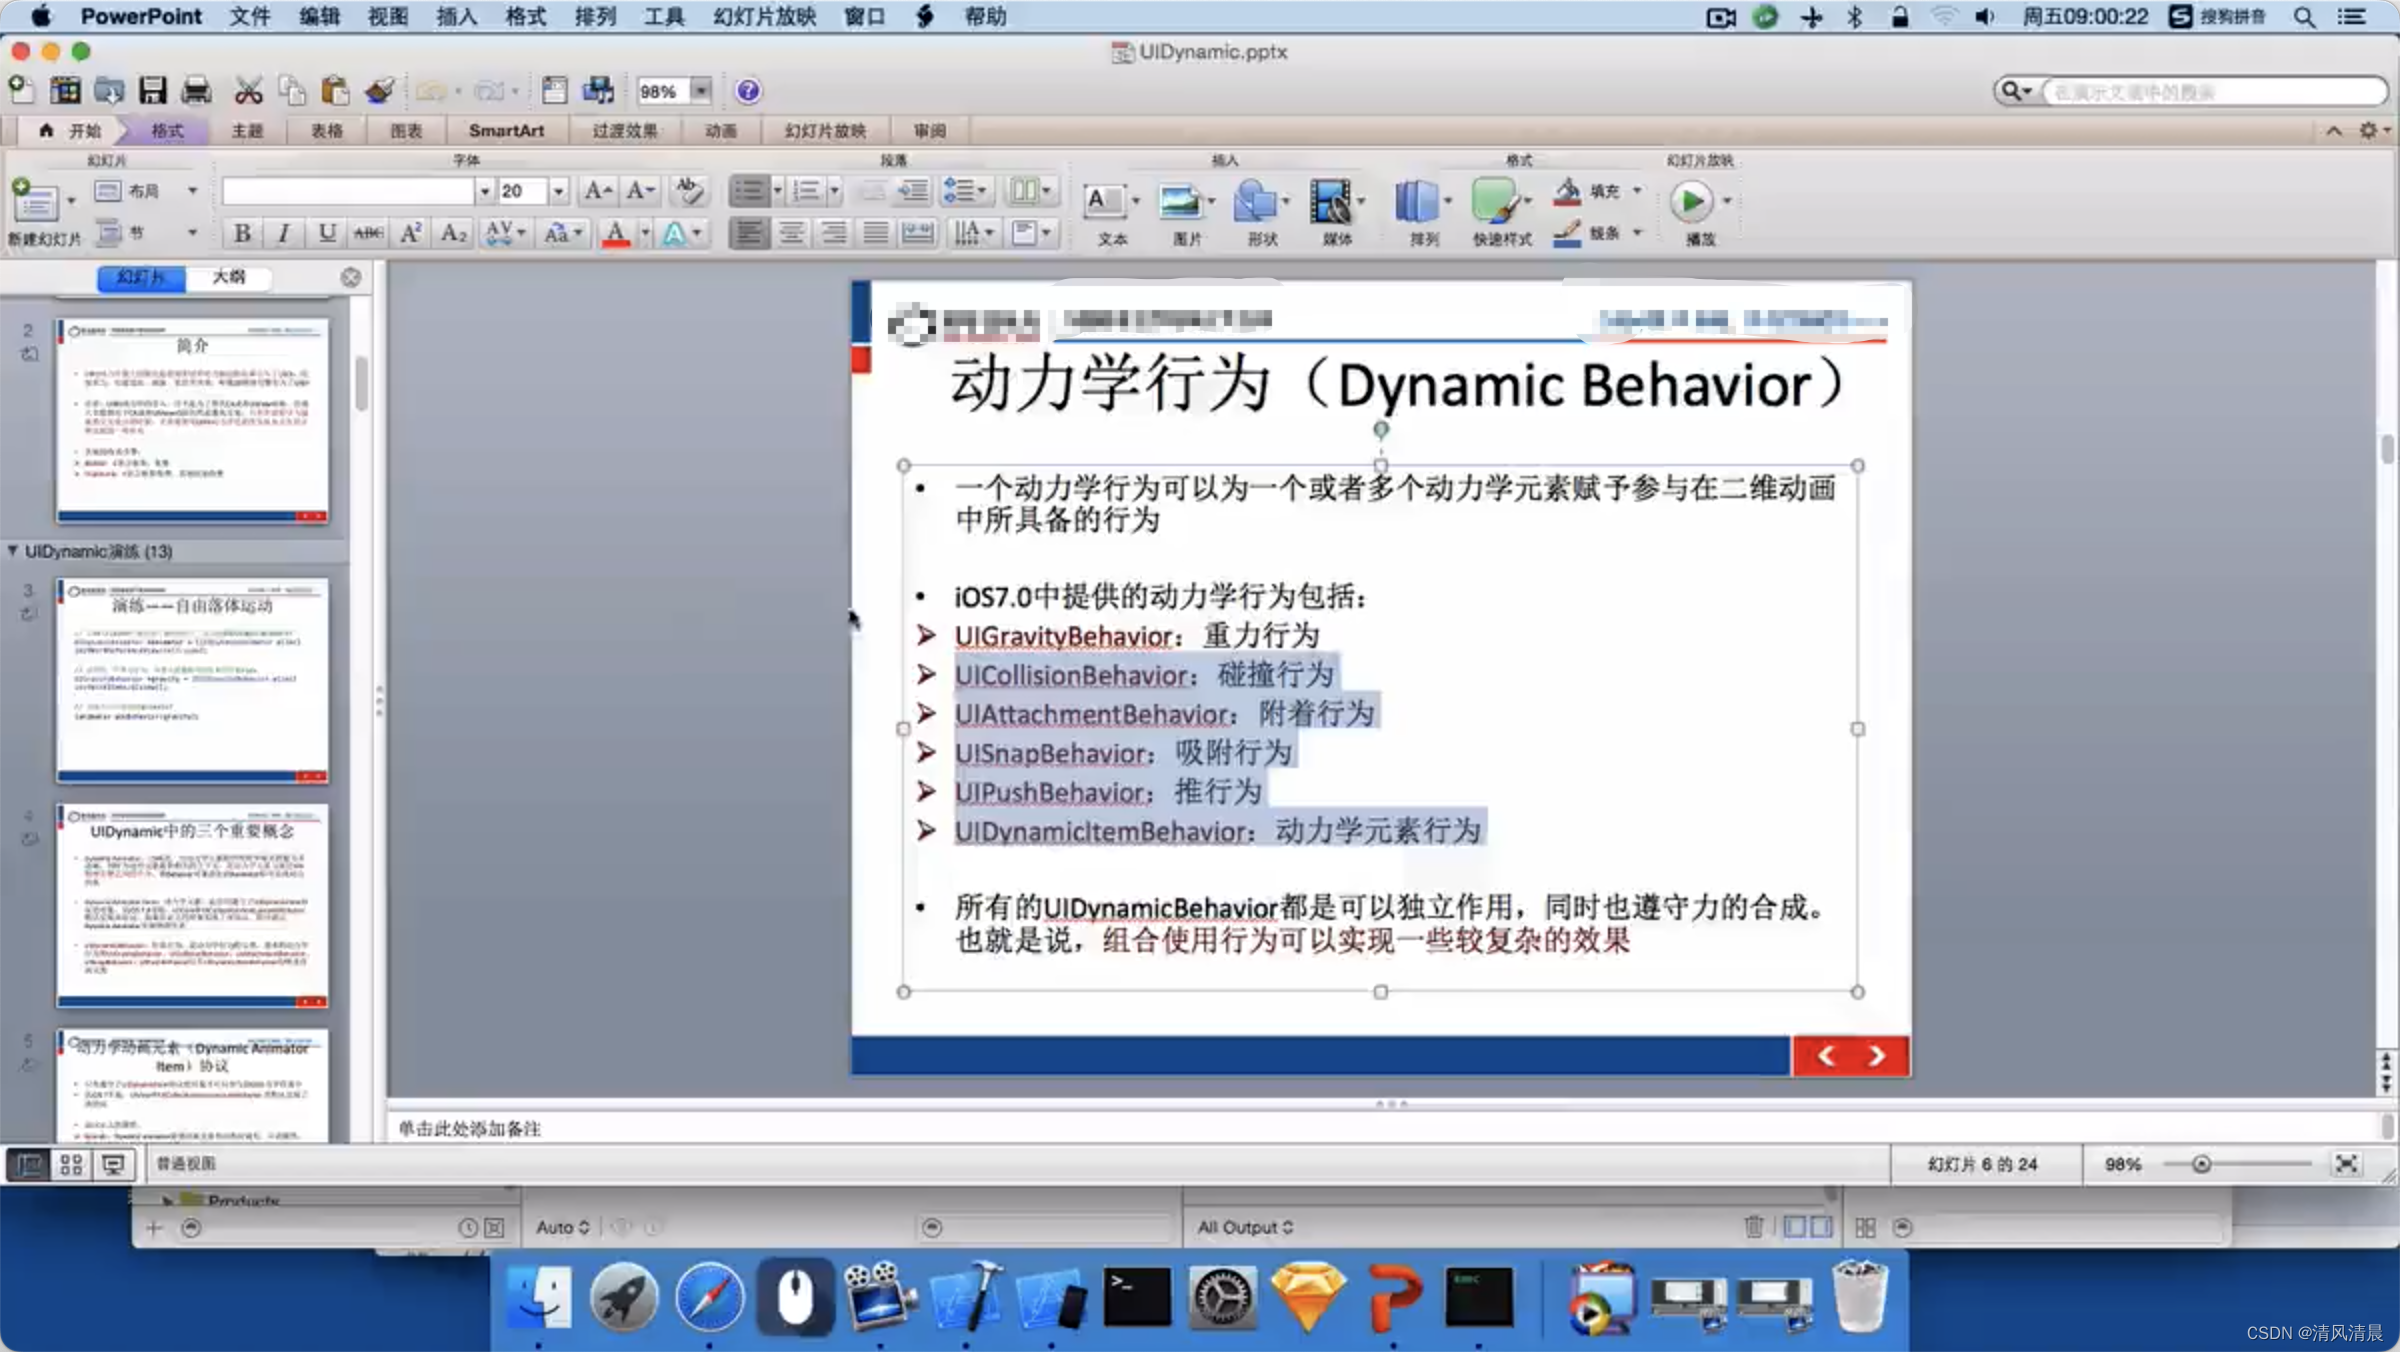
Task: Toggle Italic formatting
Action: click(284, 233)
